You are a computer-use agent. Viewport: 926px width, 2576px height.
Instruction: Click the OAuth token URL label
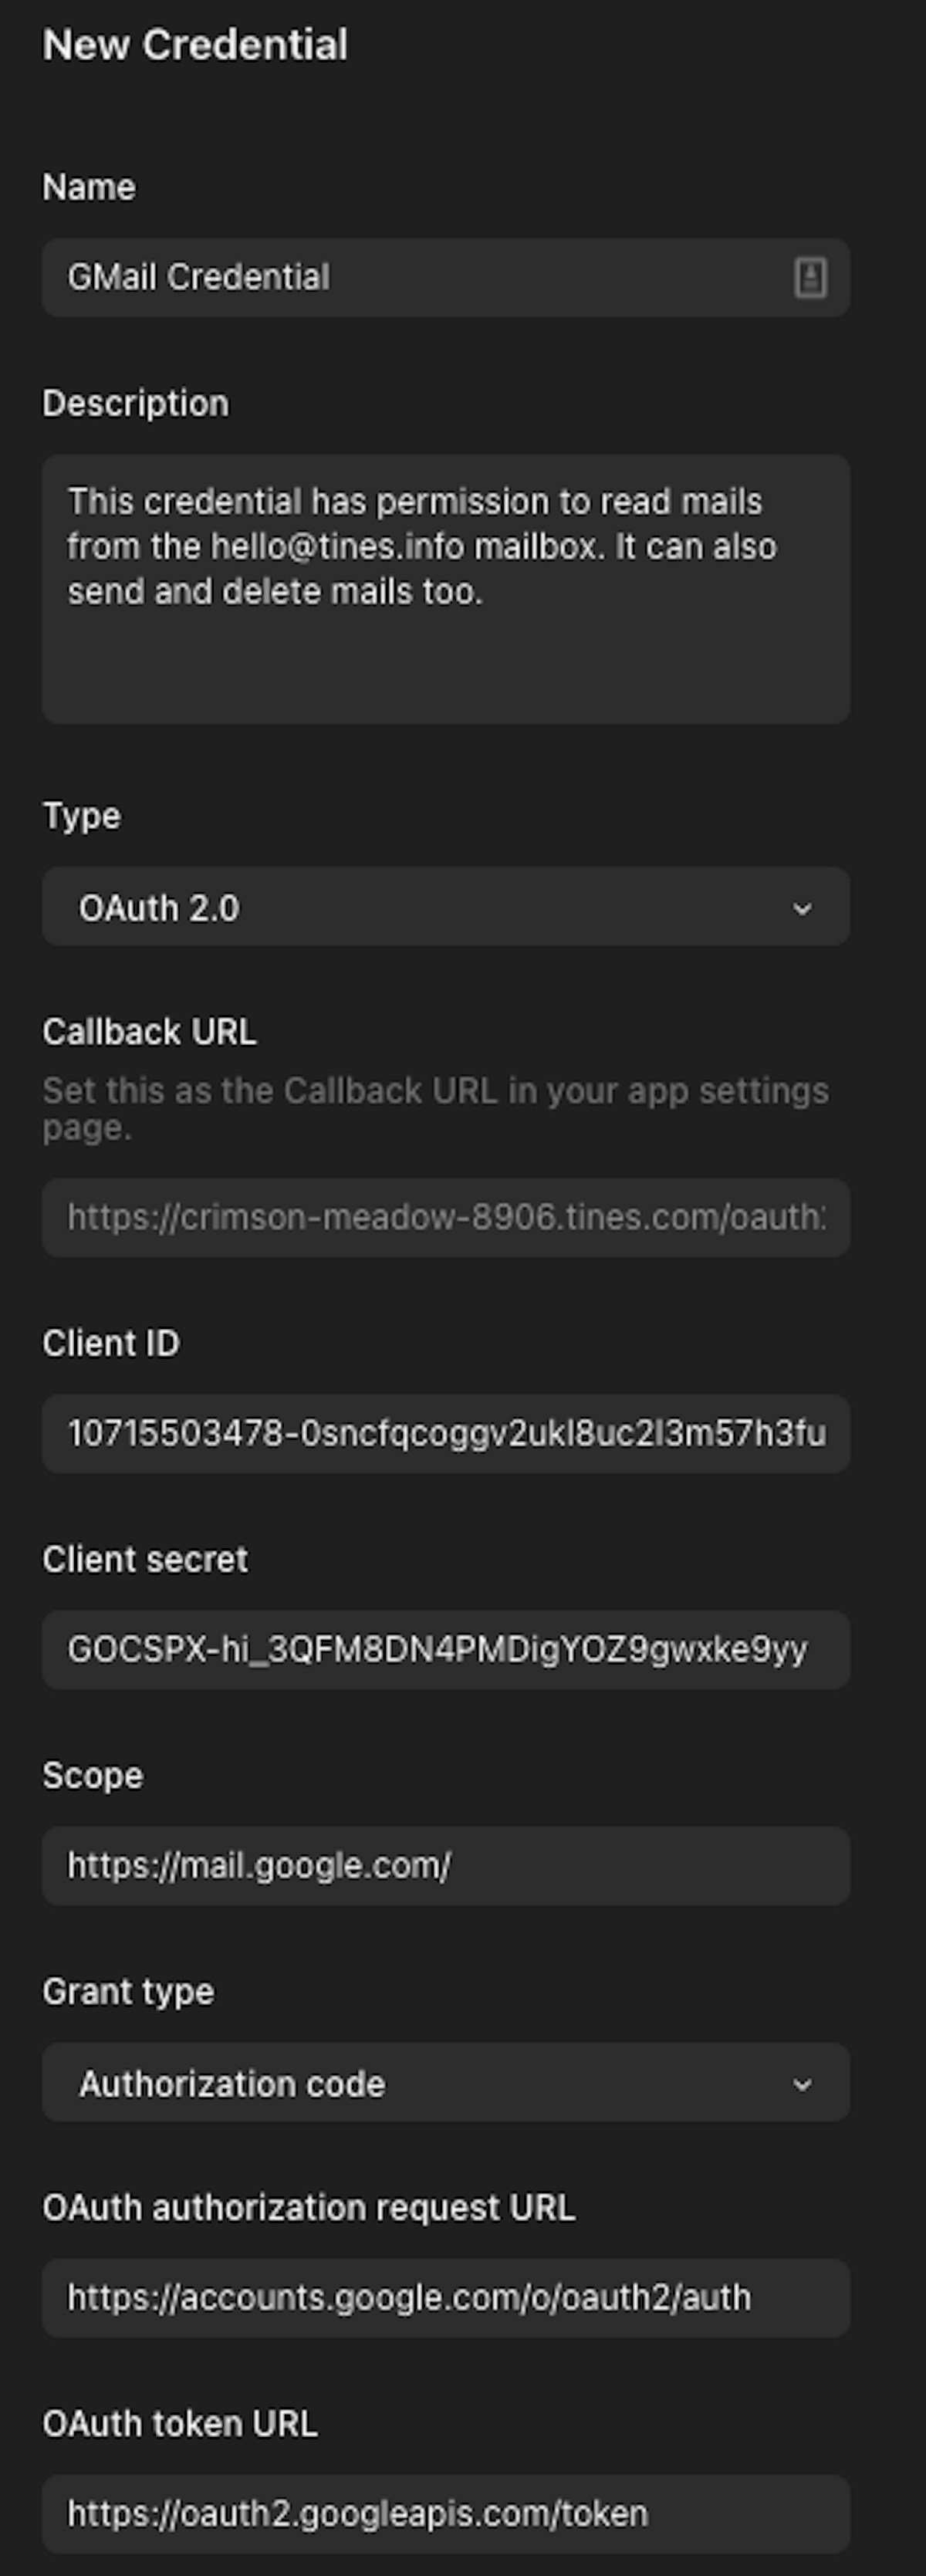tap(180, 2423)
